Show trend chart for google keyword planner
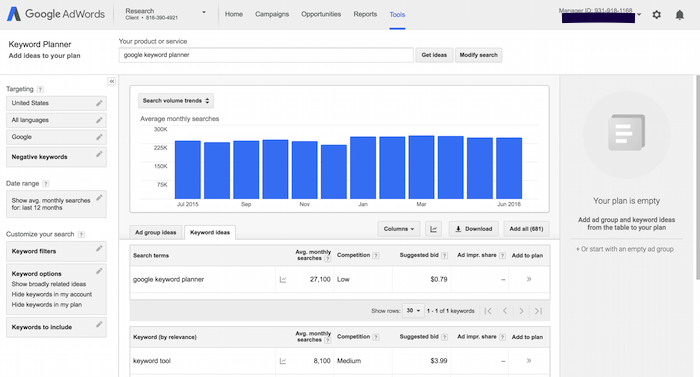This screenshot has height=377, width=700. (x=283, y=280)
